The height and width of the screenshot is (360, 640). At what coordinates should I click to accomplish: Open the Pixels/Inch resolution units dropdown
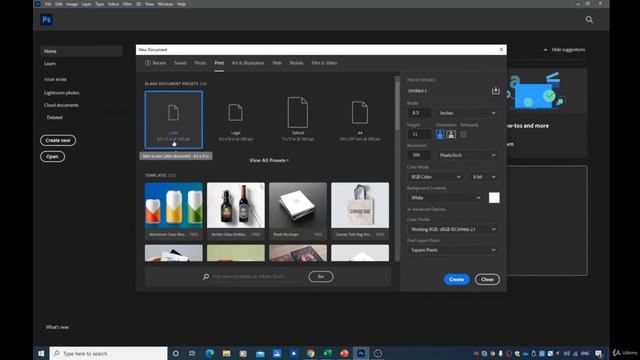click(468, 155)
